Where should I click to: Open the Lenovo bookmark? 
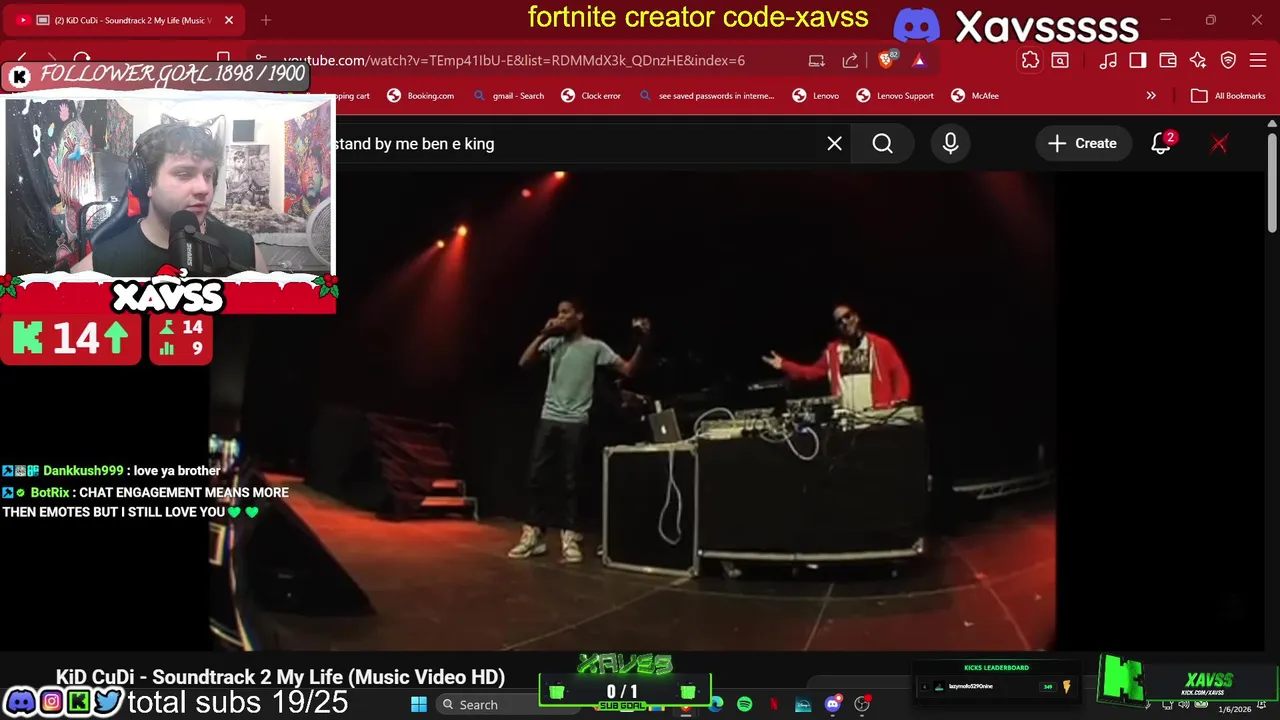point(816,96)
